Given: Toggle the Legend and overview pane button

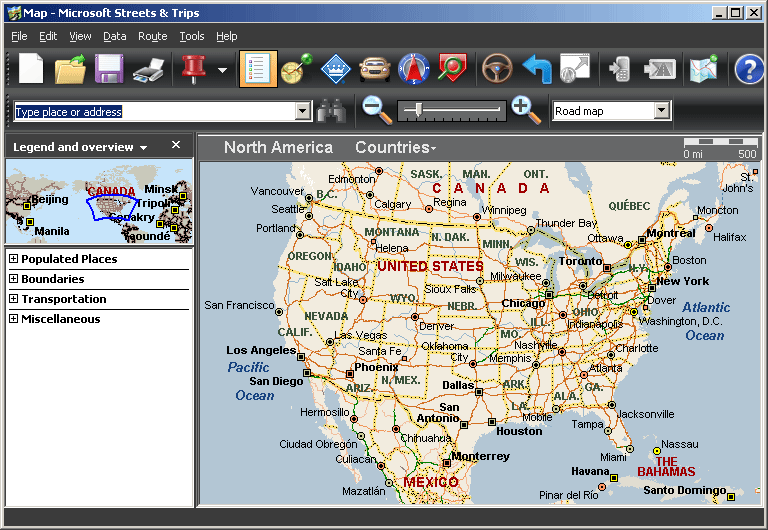Looking at the screenshot, I should pos(258,69).
